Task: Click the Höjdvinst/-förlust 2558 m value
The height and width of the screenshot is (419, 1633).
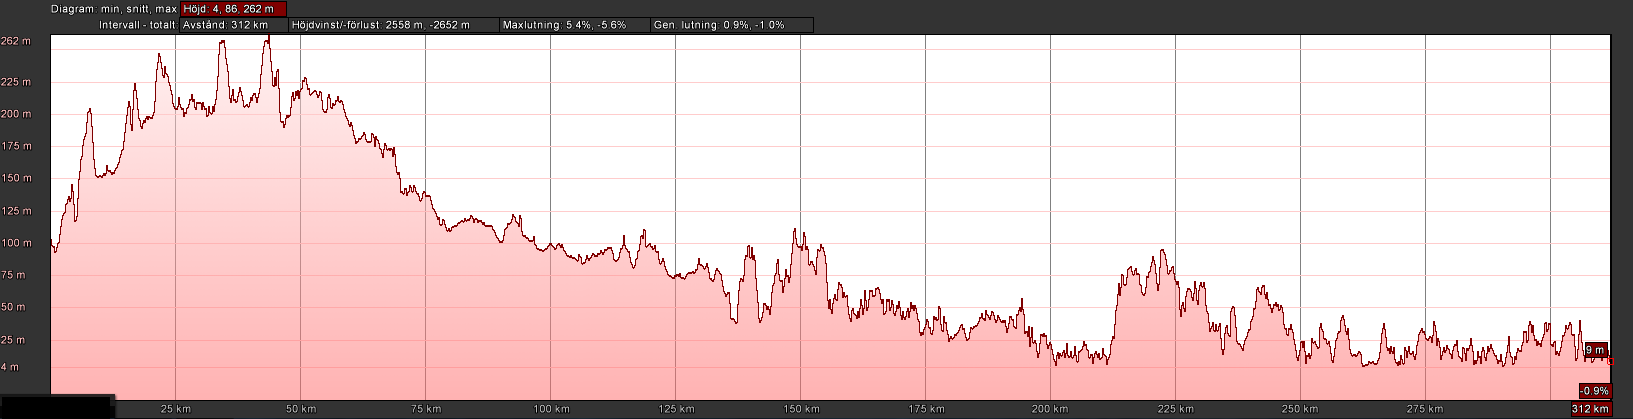Action: 393,24
